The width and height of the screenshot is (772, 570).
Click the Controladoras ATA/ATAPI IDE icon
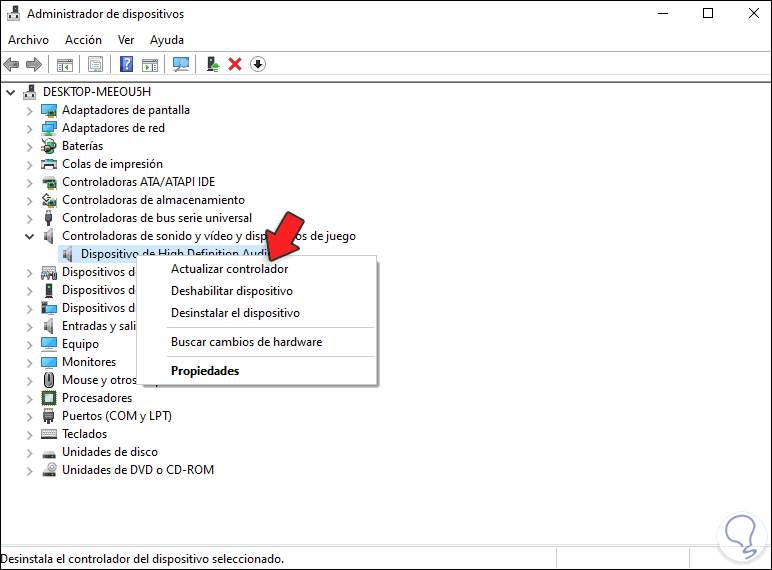click(49, 182)
